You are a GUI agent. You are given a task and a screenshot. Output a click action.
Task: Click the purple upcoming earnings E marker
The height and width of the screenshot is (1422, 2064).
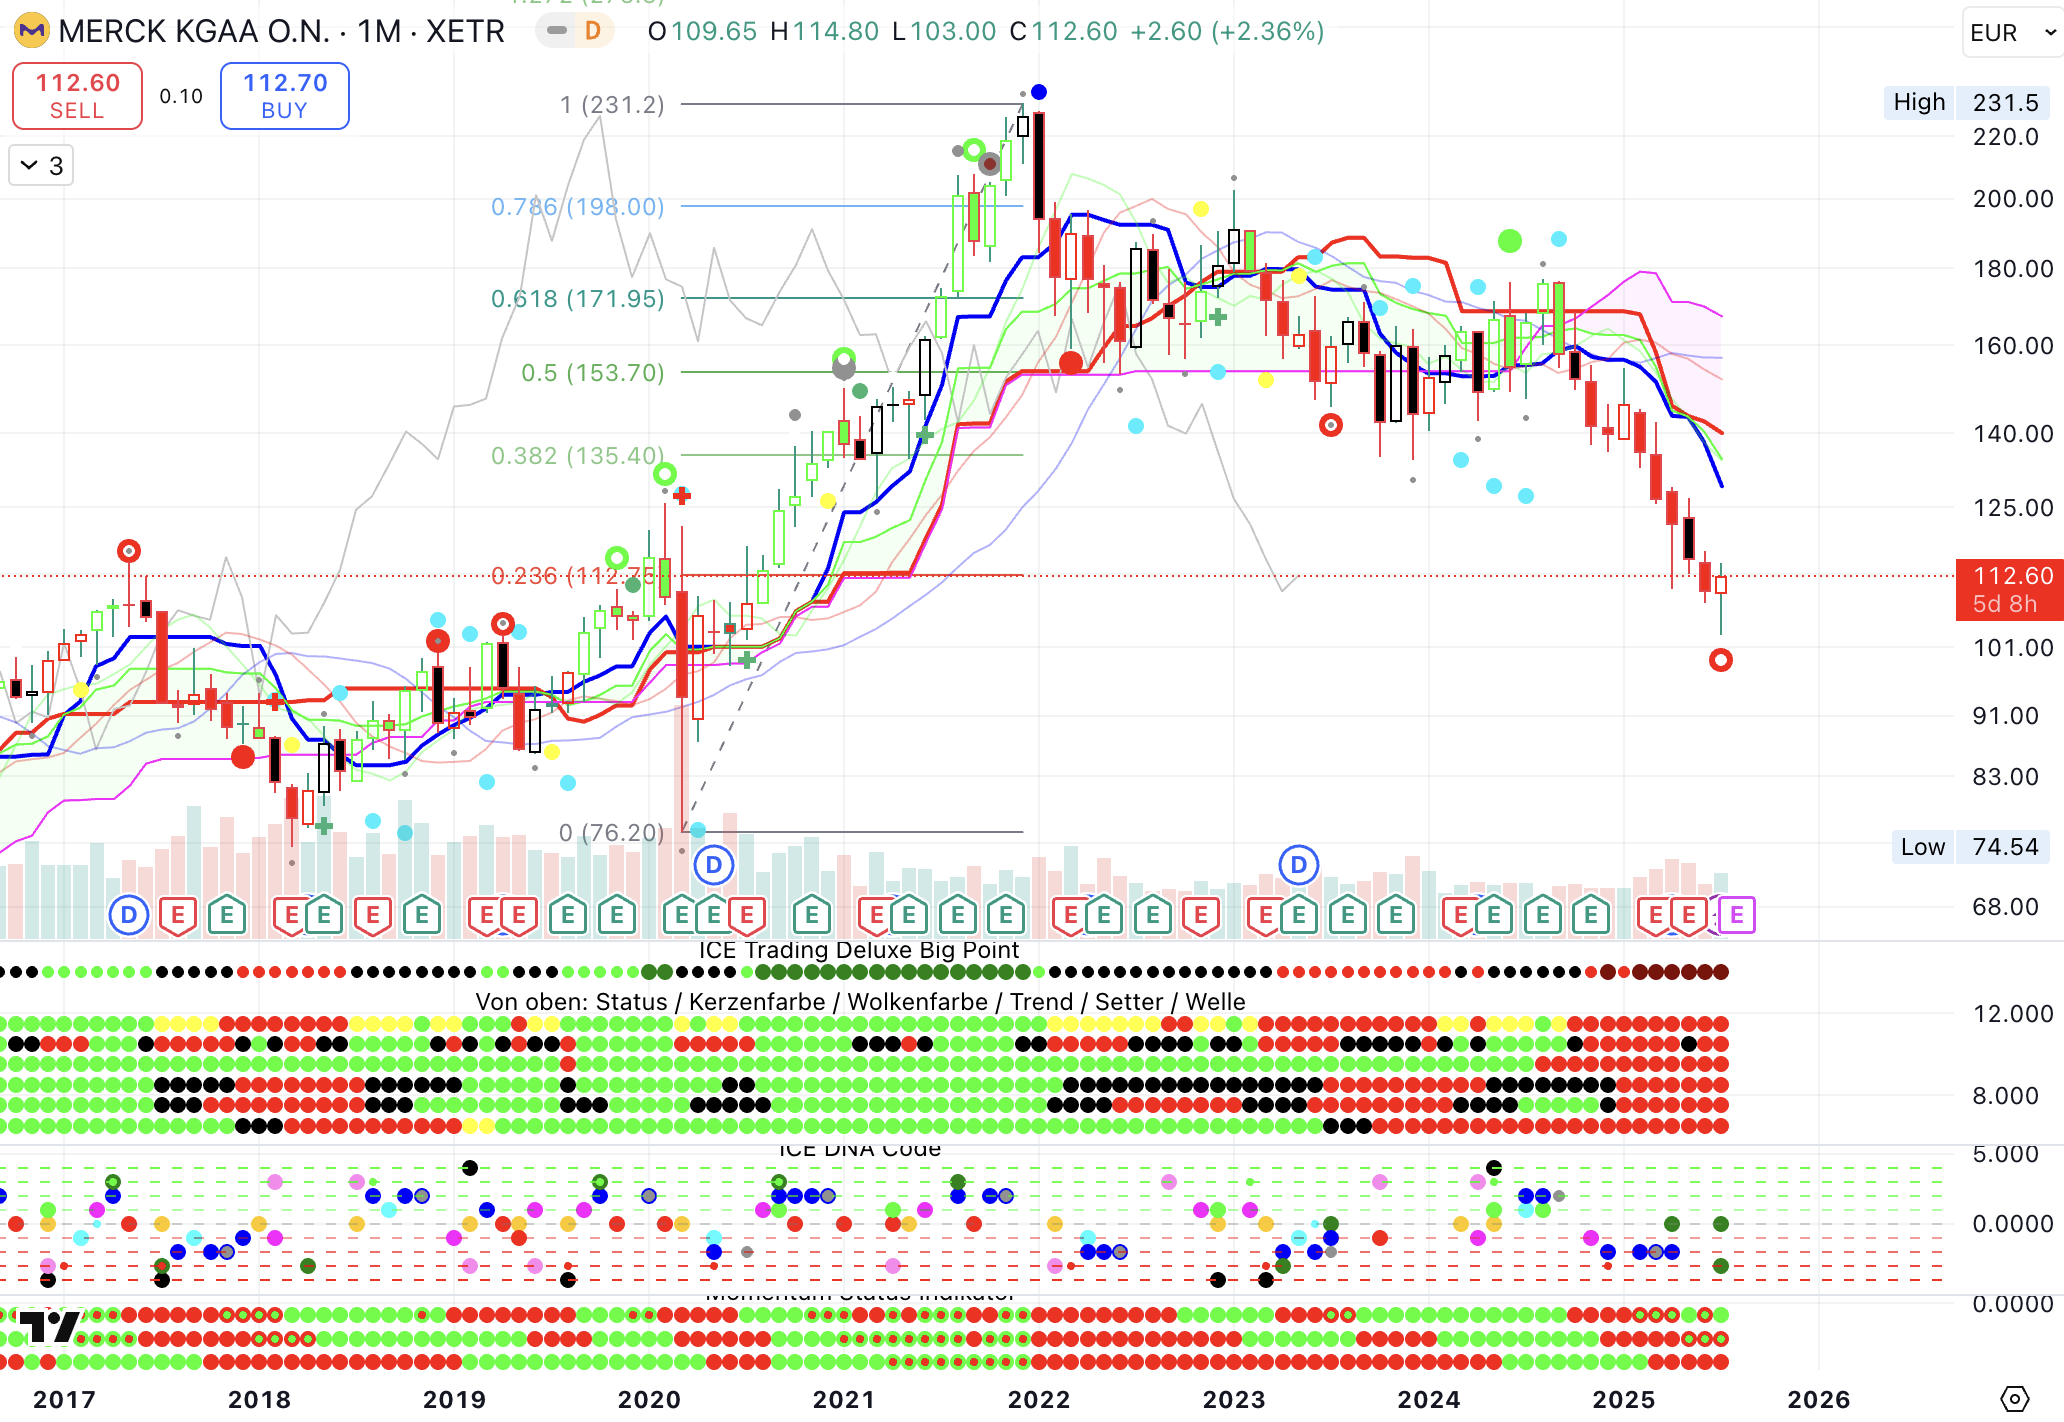pos(1737,914)
